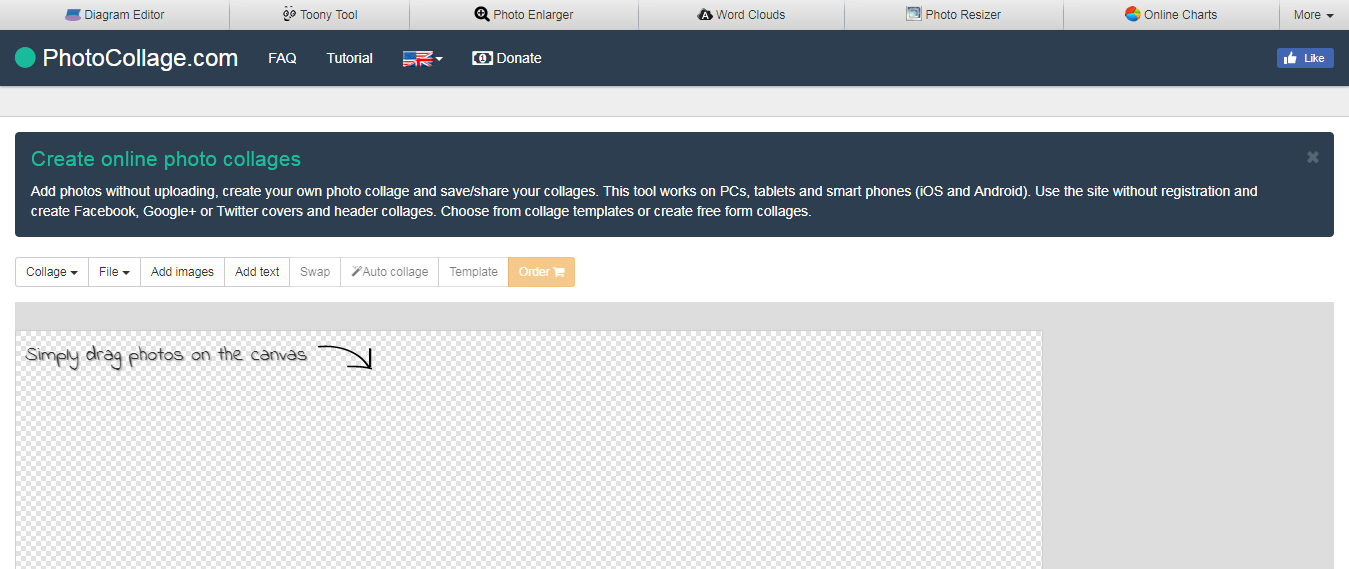Viewport: 1349px width, 569px height.
Task: Click the Template button
Action: pyautogui.click(x=473, y=272)
